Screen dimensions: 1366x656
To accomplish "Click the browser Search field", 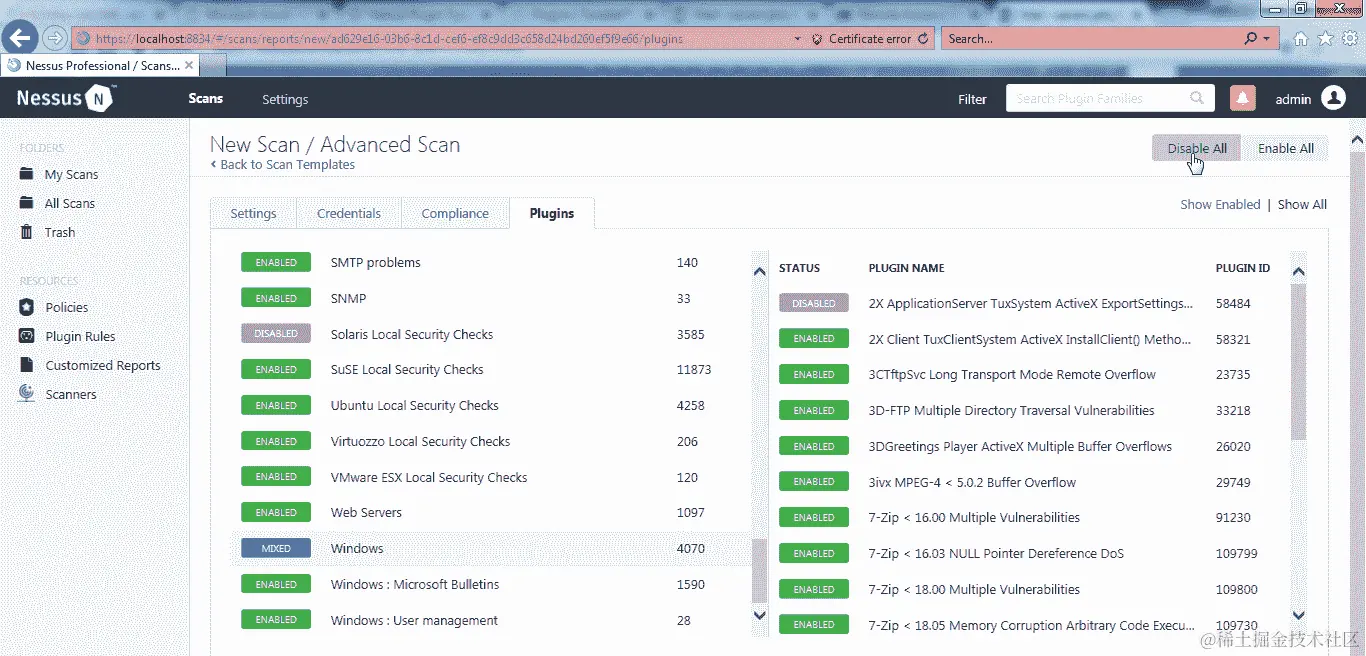I will pyautogui.click(x=1093, y=39).
